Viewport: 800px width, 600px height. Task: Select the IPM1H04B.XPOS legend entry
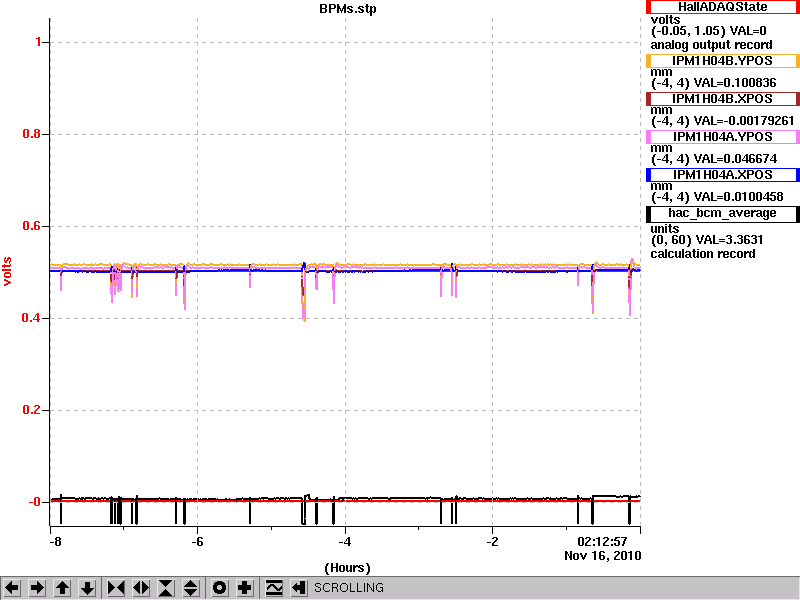722,99
